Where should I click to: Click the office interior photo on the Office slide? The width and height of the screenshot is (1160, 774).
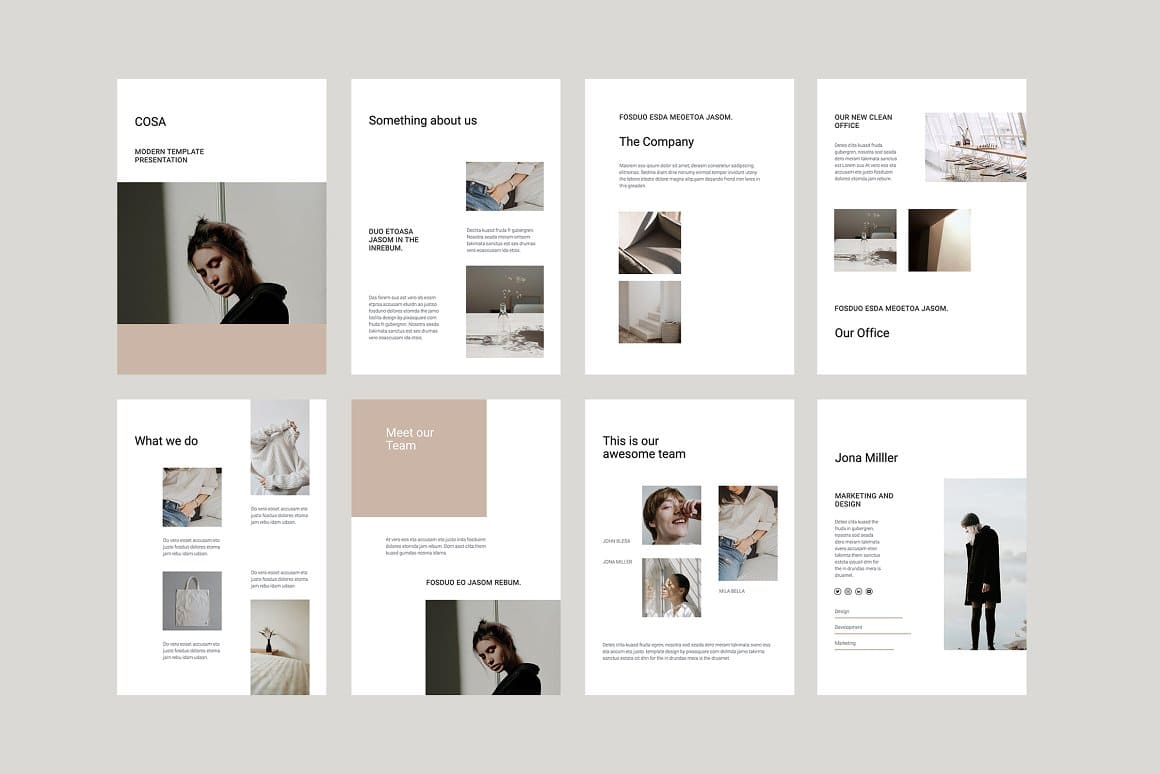(x=975, y=146)
